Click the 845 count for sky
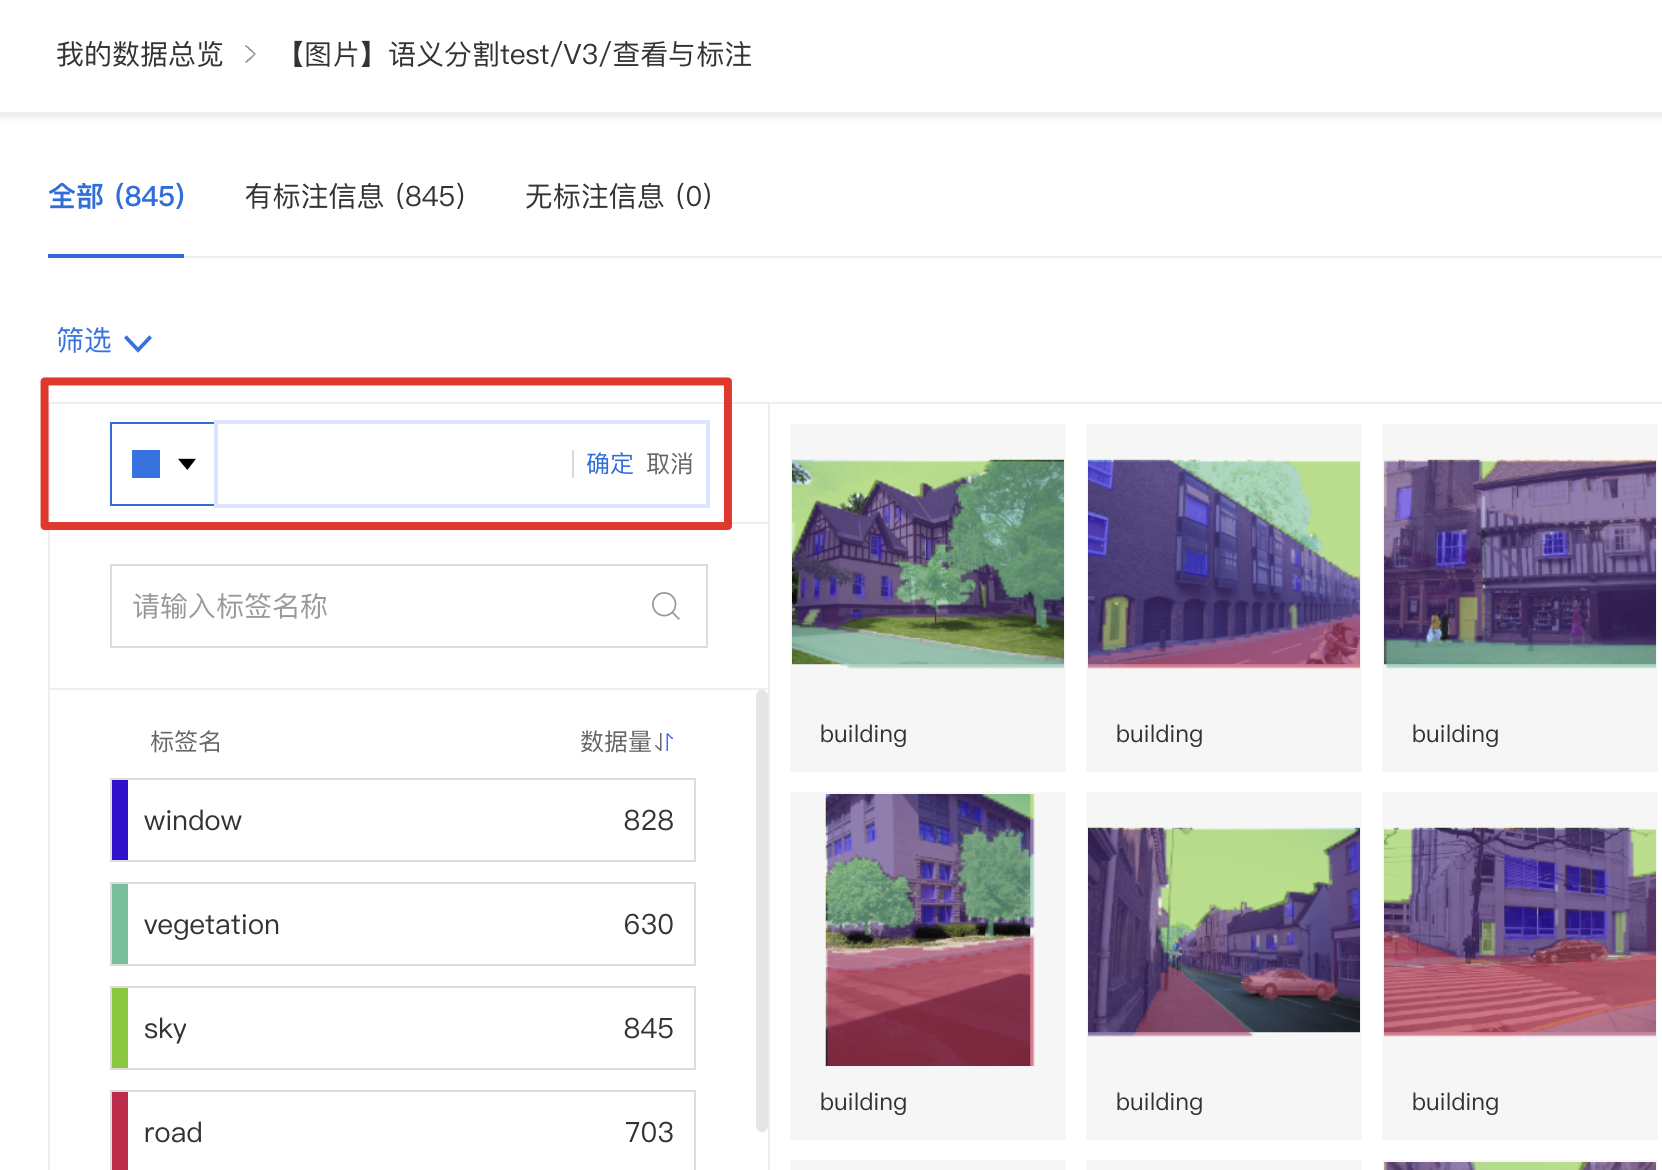Viewport: 1662px width, 1170px height. click(x=649, y=1028)
